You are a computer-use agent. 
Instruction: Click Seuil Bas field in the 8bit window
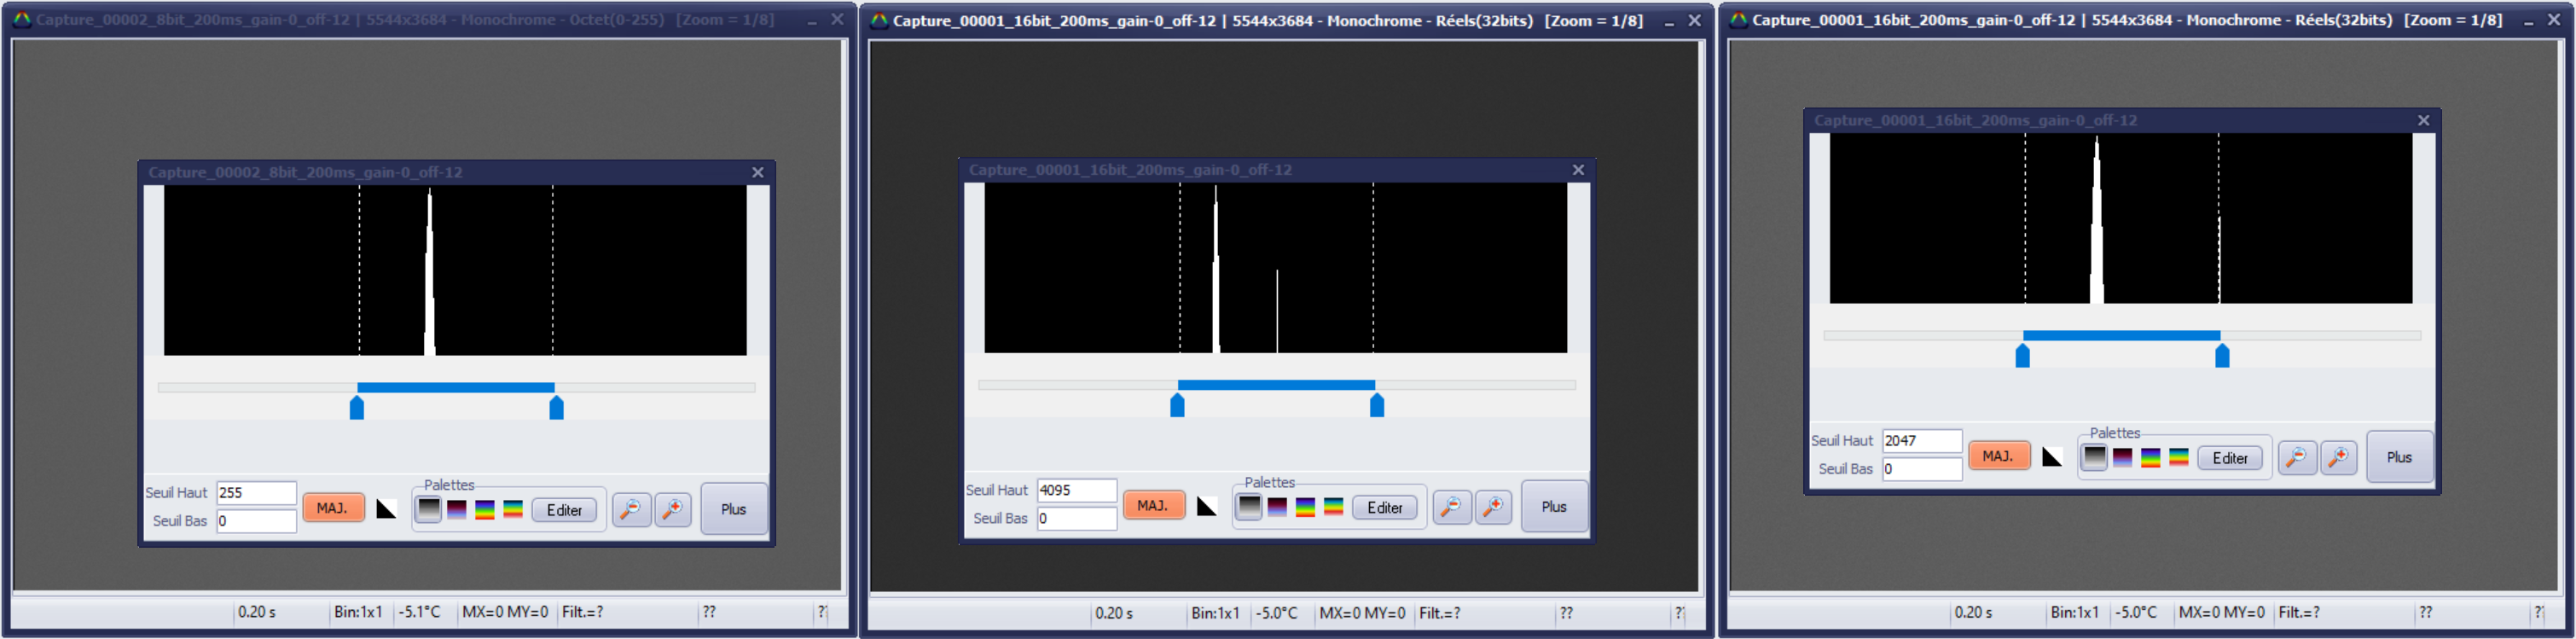[x=256, y=521]
